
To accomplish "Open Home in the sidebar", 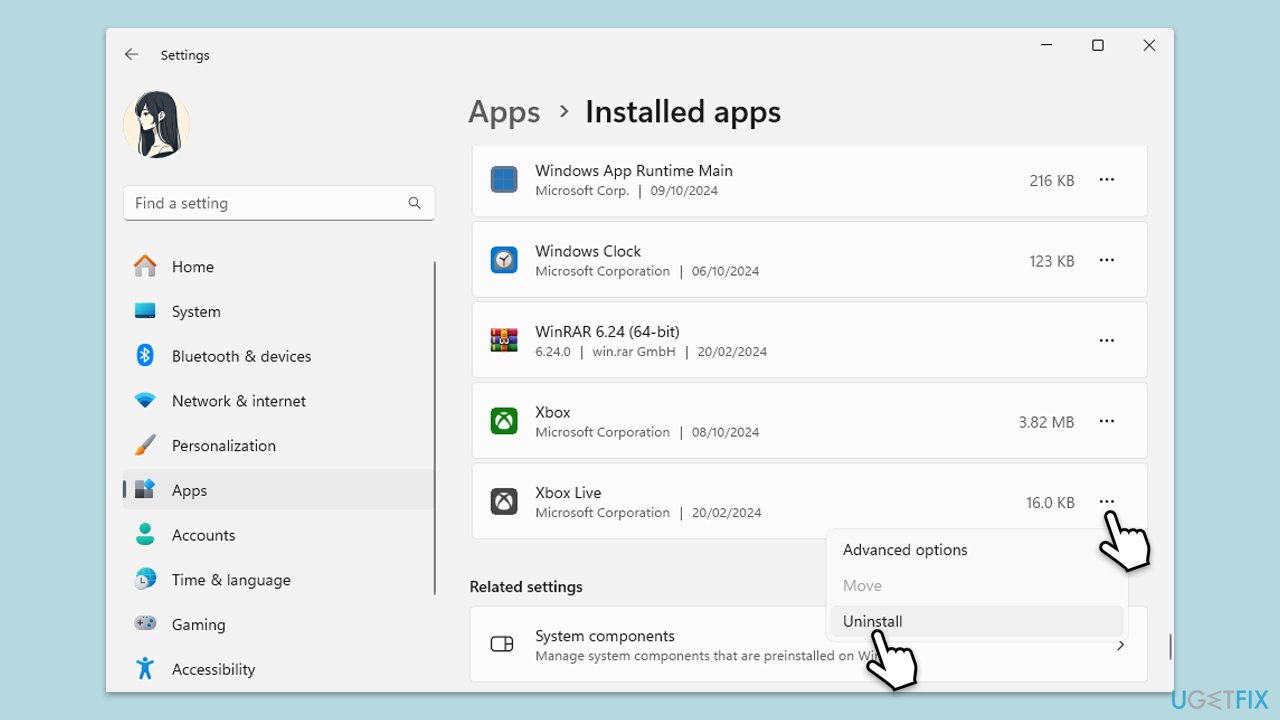I will tap(279, 267).
